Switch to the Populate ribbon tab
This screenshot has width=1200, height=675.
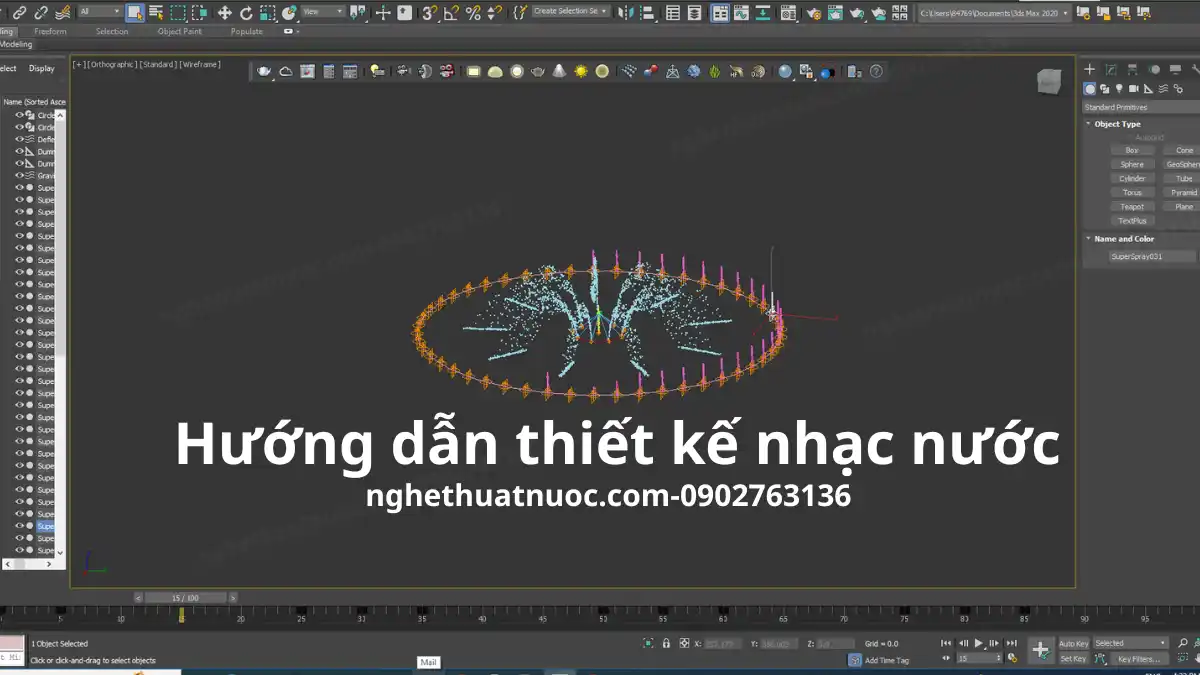tap(246, 32)
